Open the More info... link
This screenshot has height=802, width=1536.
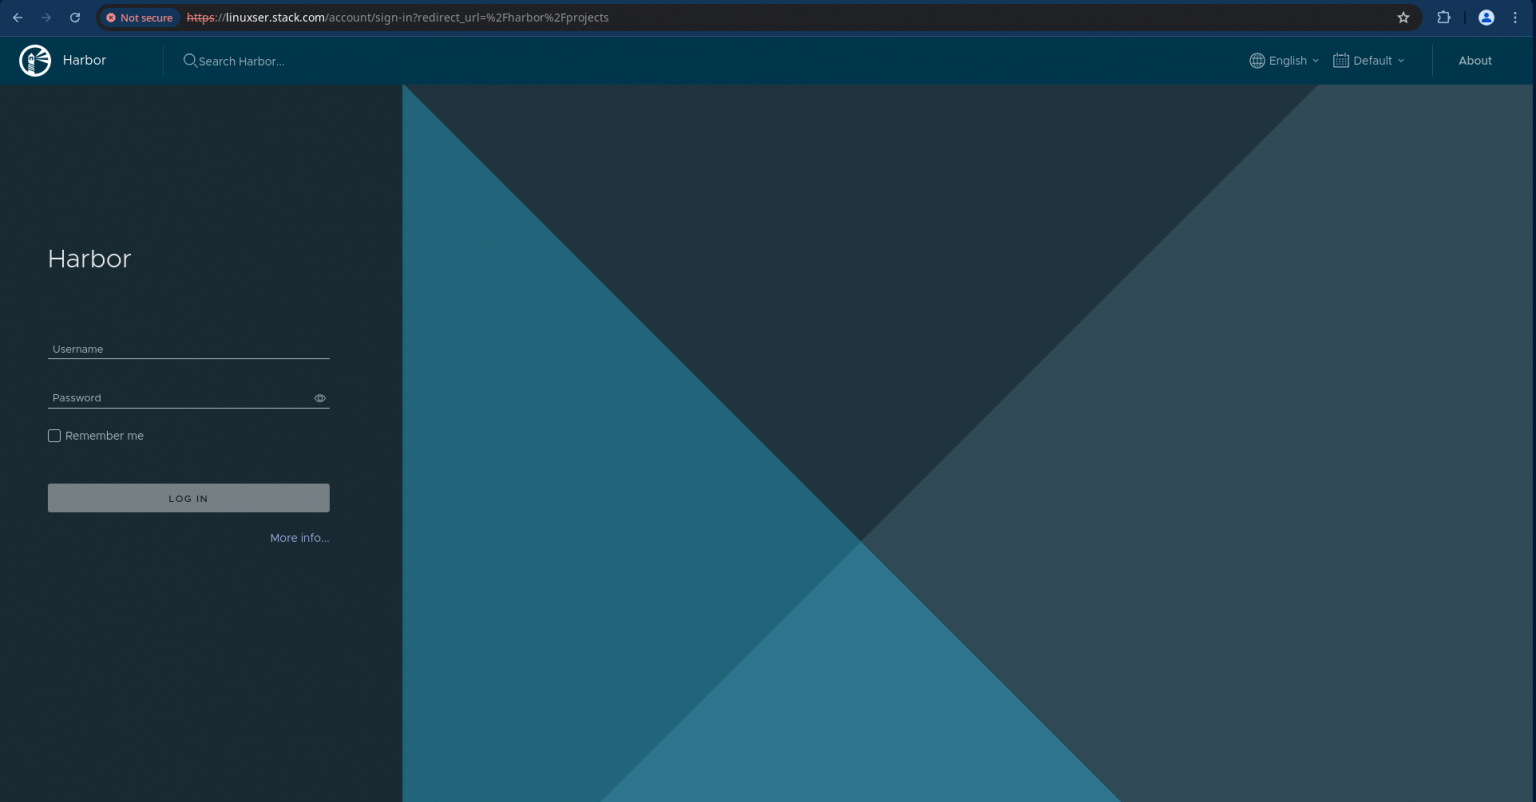(x=299, y=538)
